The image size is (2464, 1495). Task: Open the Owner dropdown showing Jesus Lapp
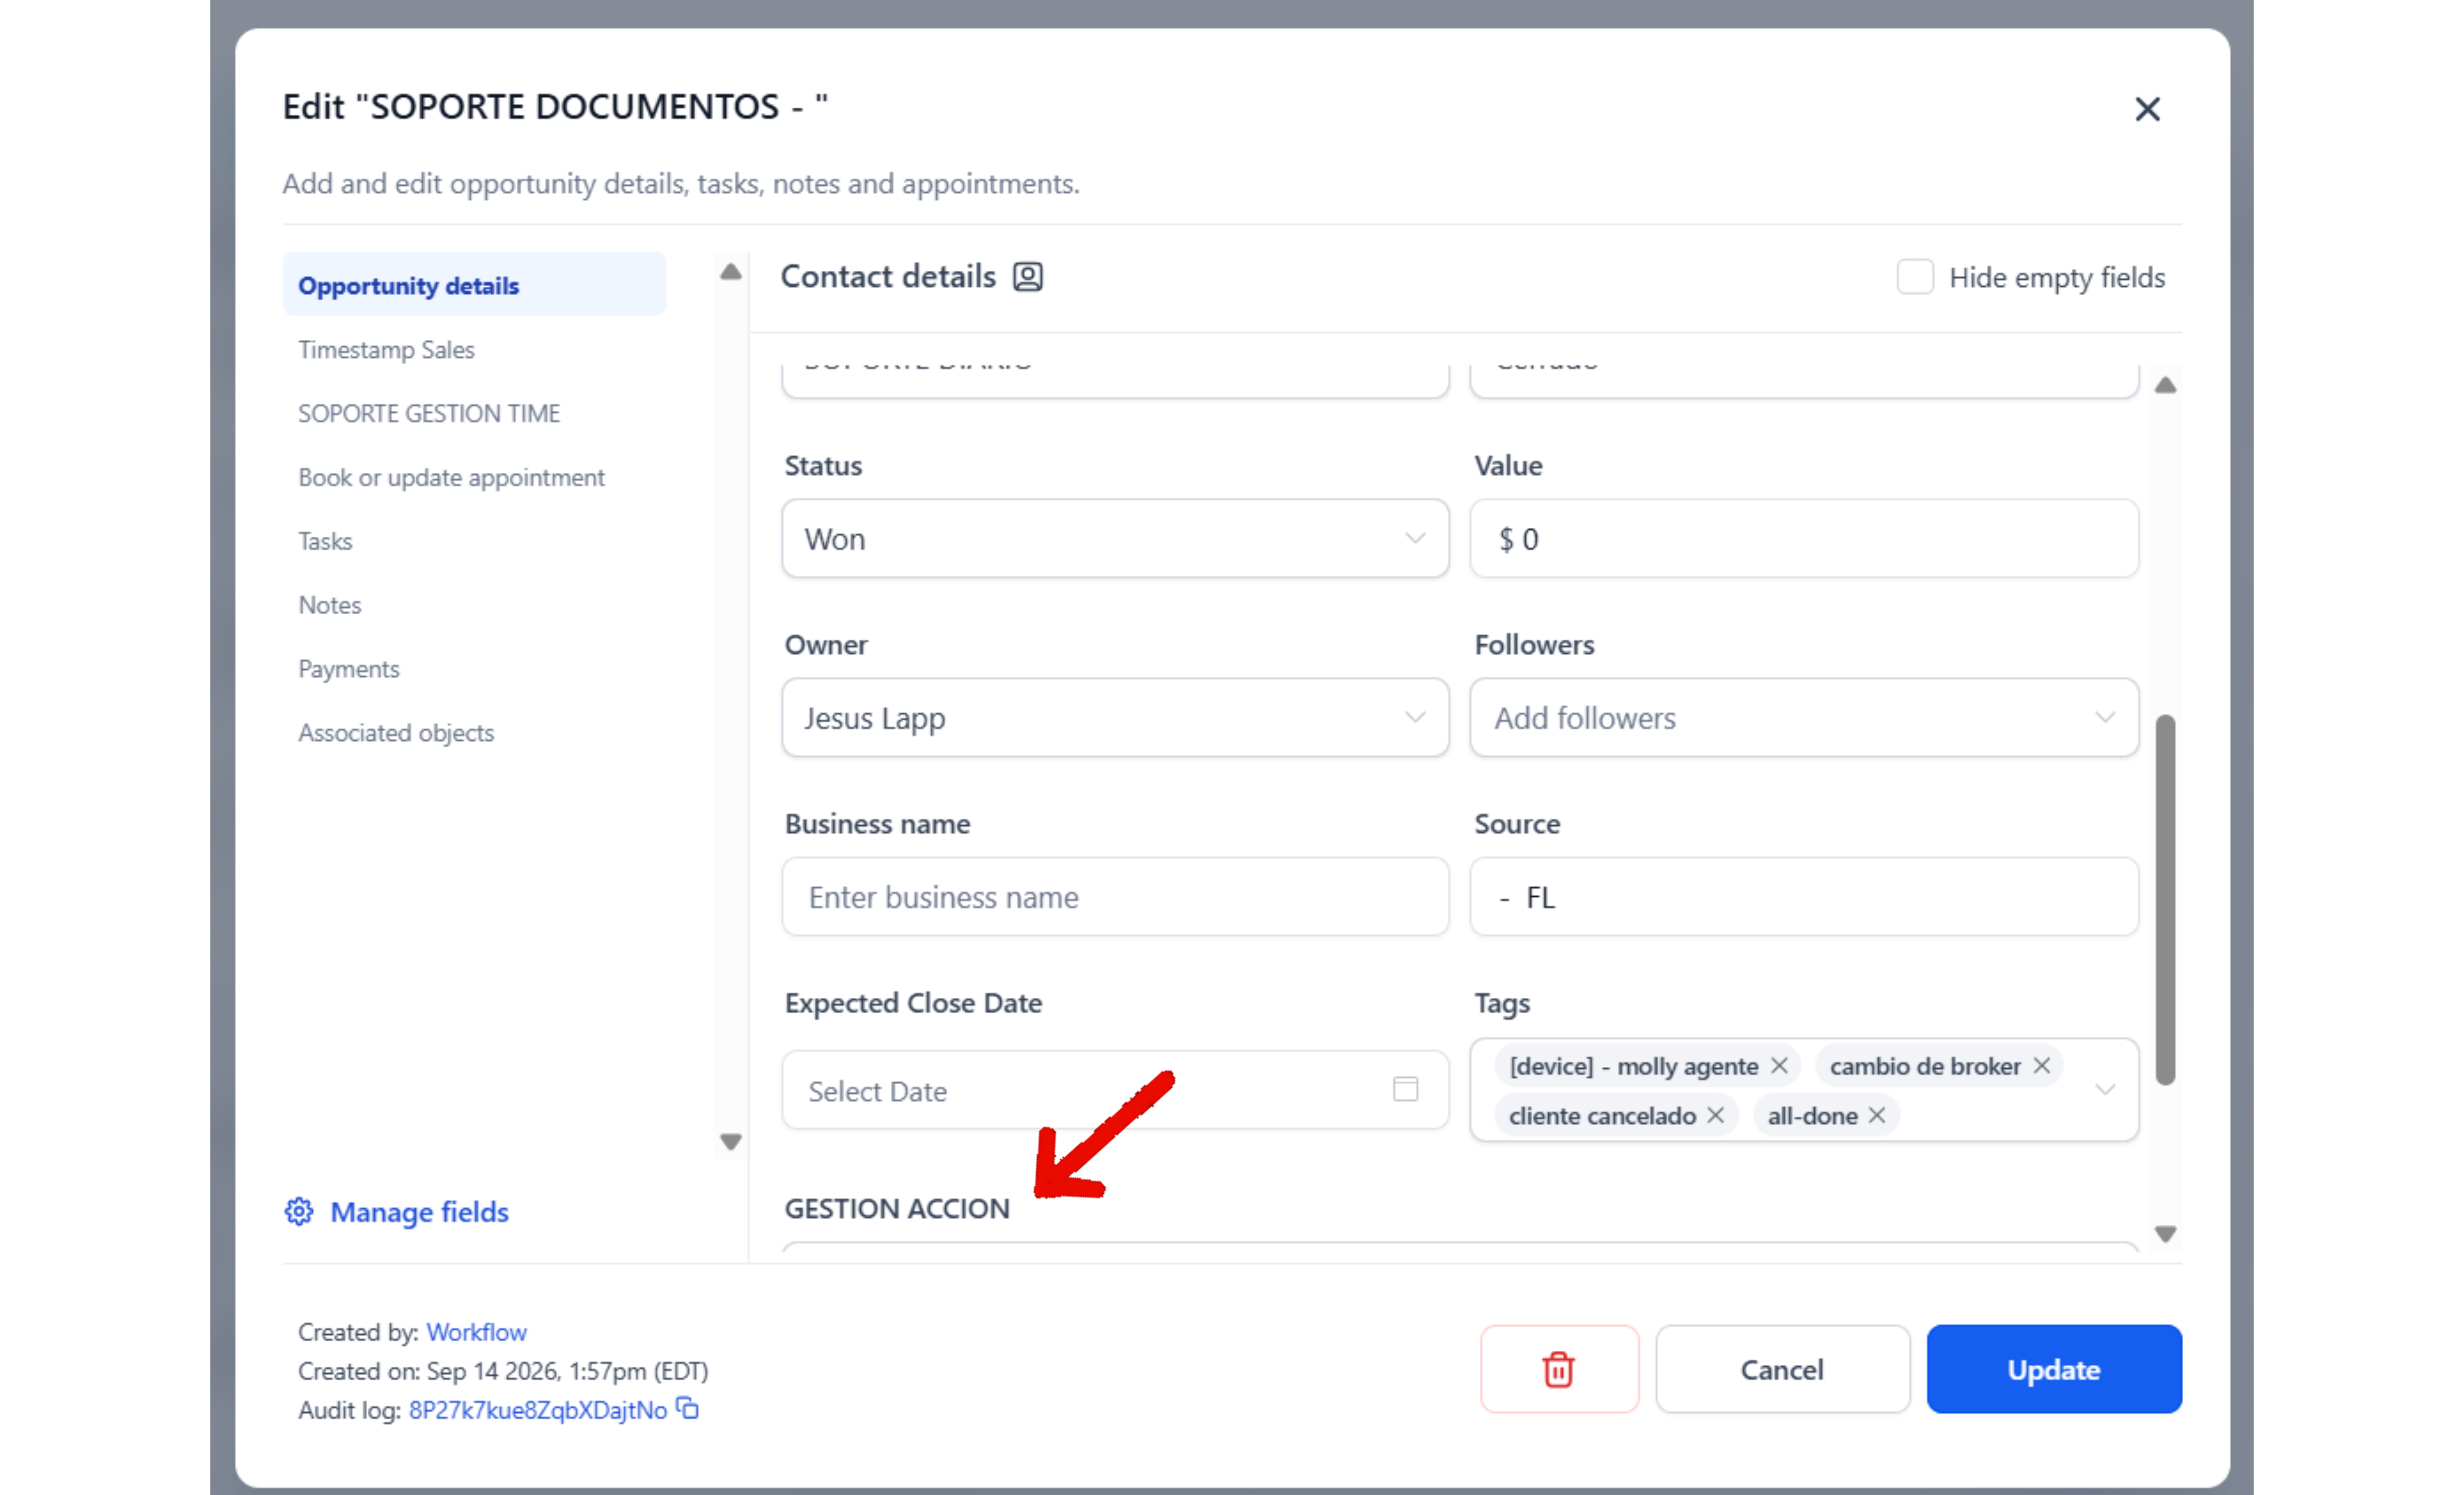(1115, 718)
